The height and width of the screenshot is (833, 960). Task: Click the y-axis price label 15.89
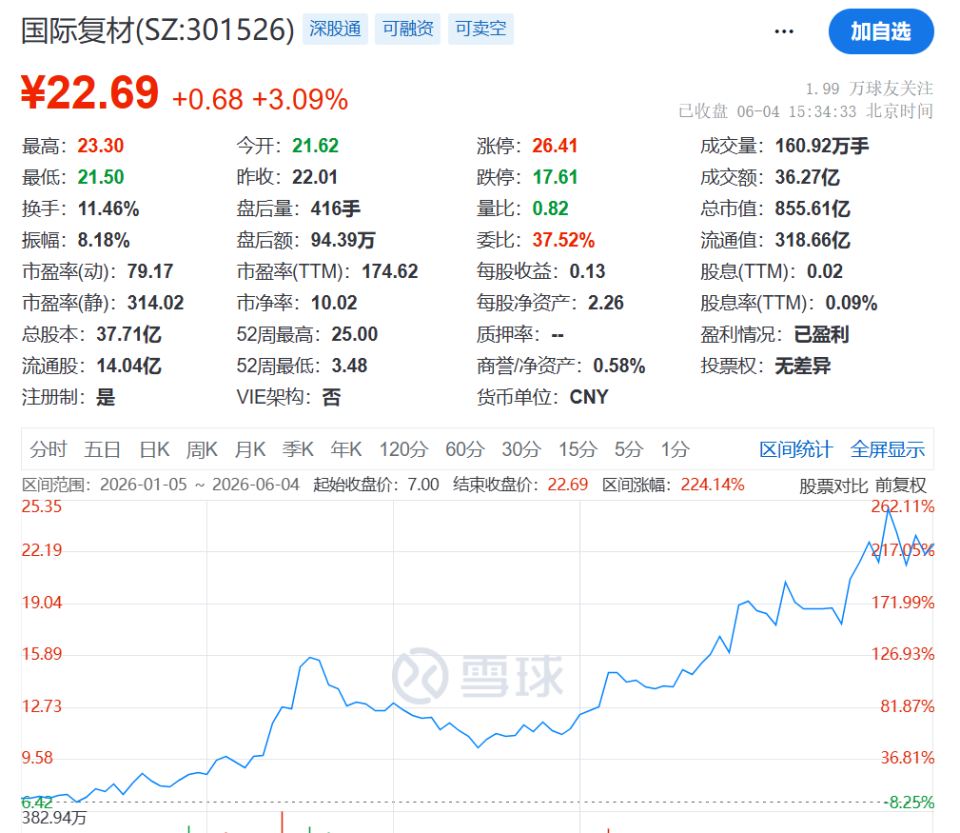click(42, 654)
